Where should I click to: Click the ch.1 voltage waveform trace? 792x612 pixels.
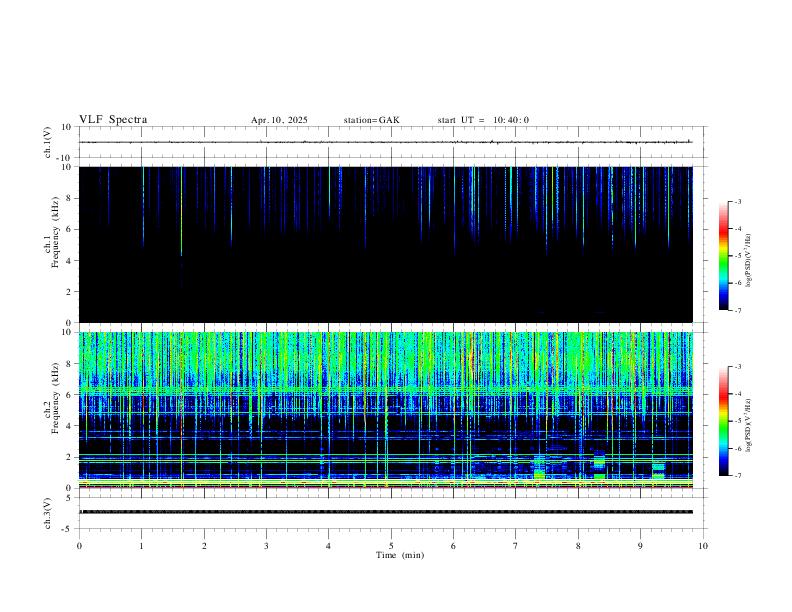(386, 142)
